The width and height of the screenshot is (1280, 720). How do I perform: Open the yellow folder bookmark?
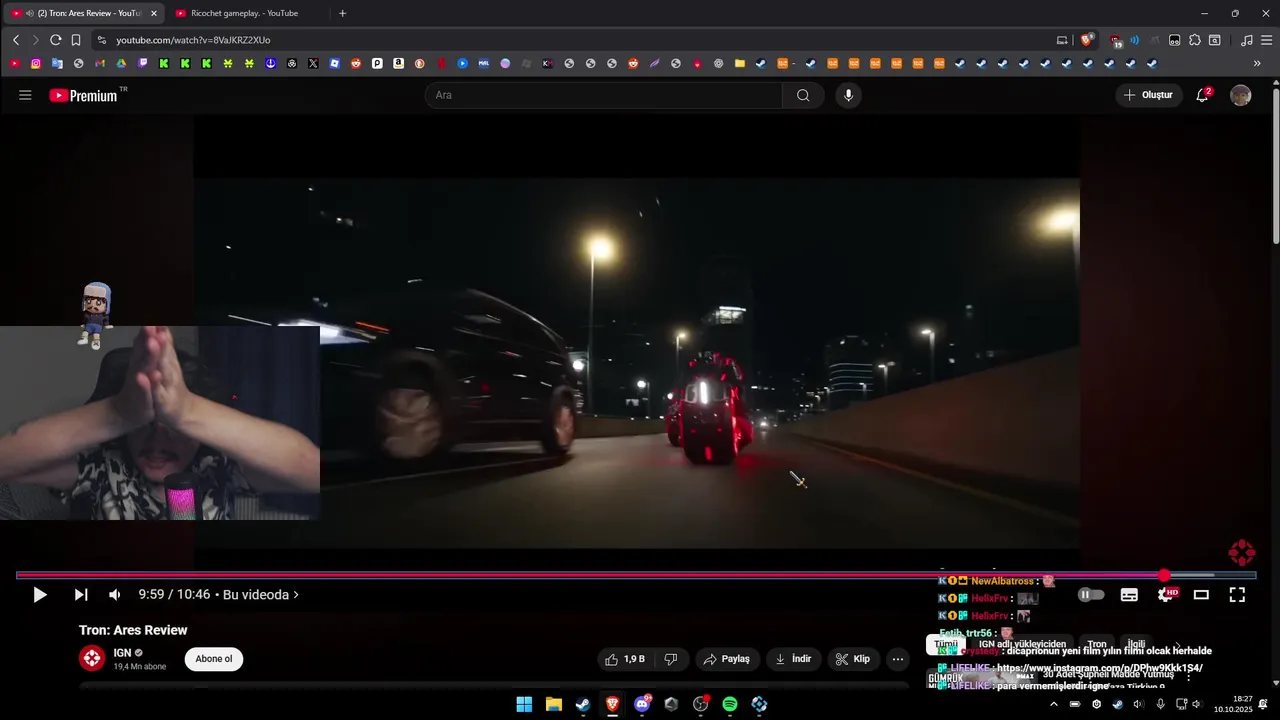740,63
